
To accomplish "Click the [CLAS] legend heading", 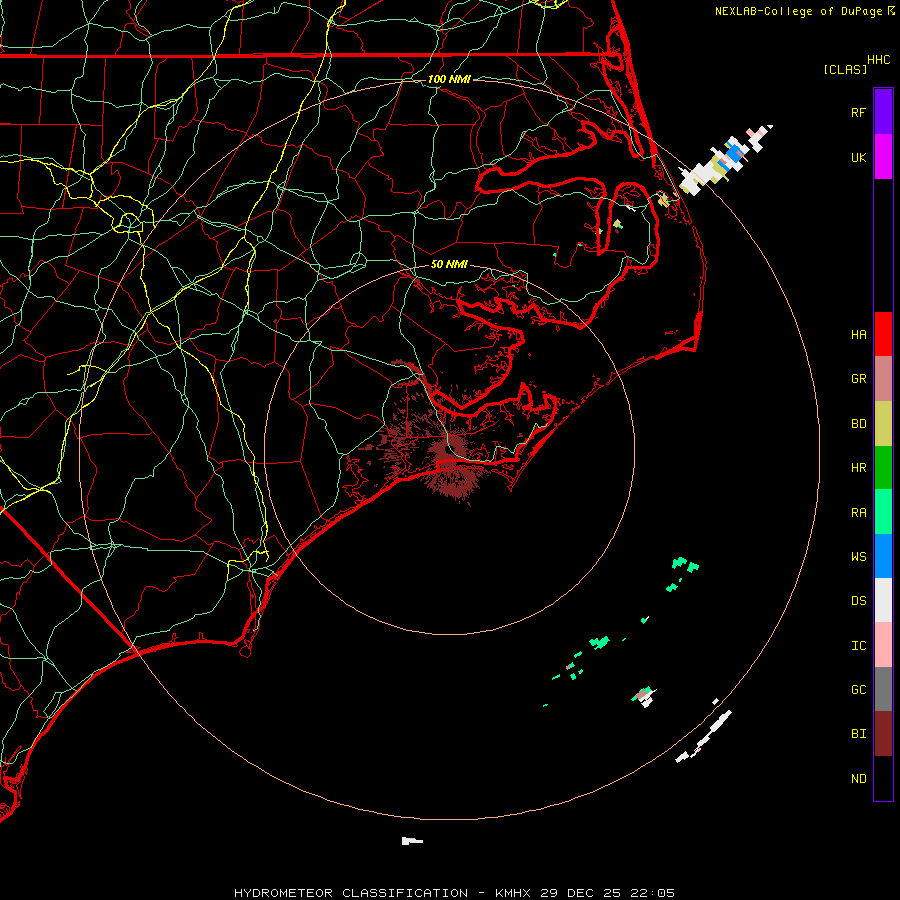I will click(845, 69).
